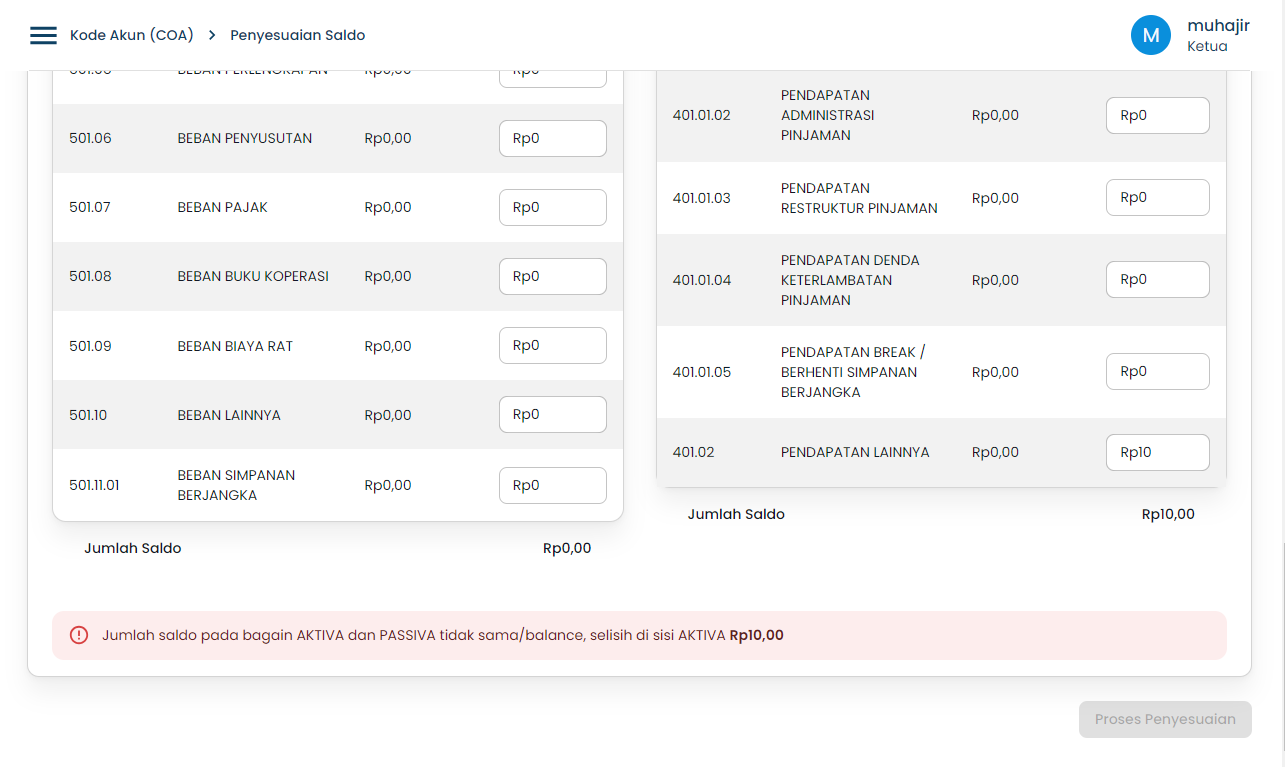Image resolution: width=1285 pixels, height=767 pixels.
Task: Select the Rp0 input for BEBAN PAJAK
Action: pyautogui.click(x=552, y=207)
